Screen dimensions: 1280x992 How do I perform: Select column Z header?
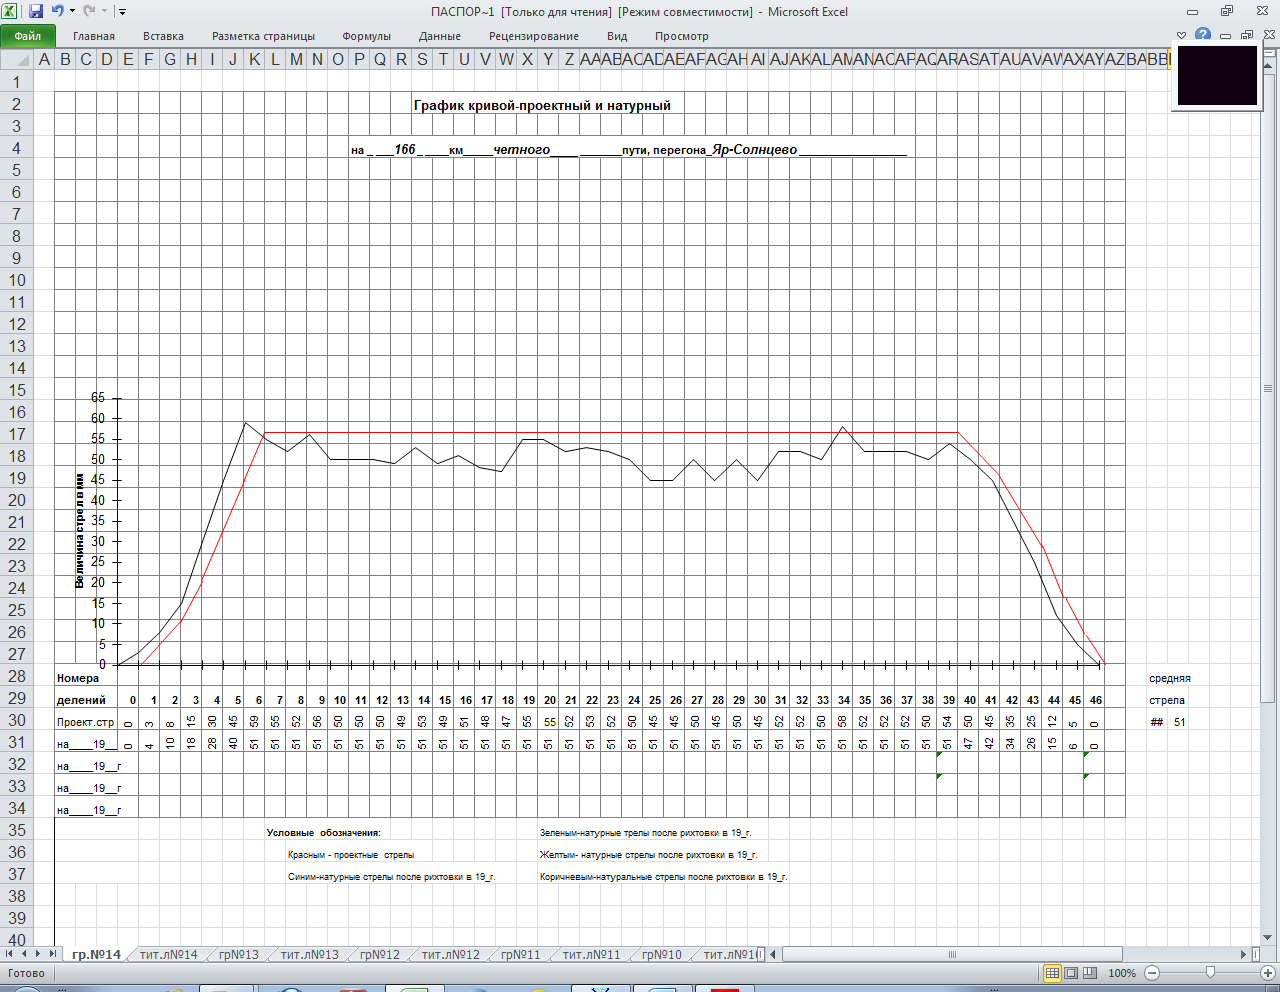pos(569,59)
